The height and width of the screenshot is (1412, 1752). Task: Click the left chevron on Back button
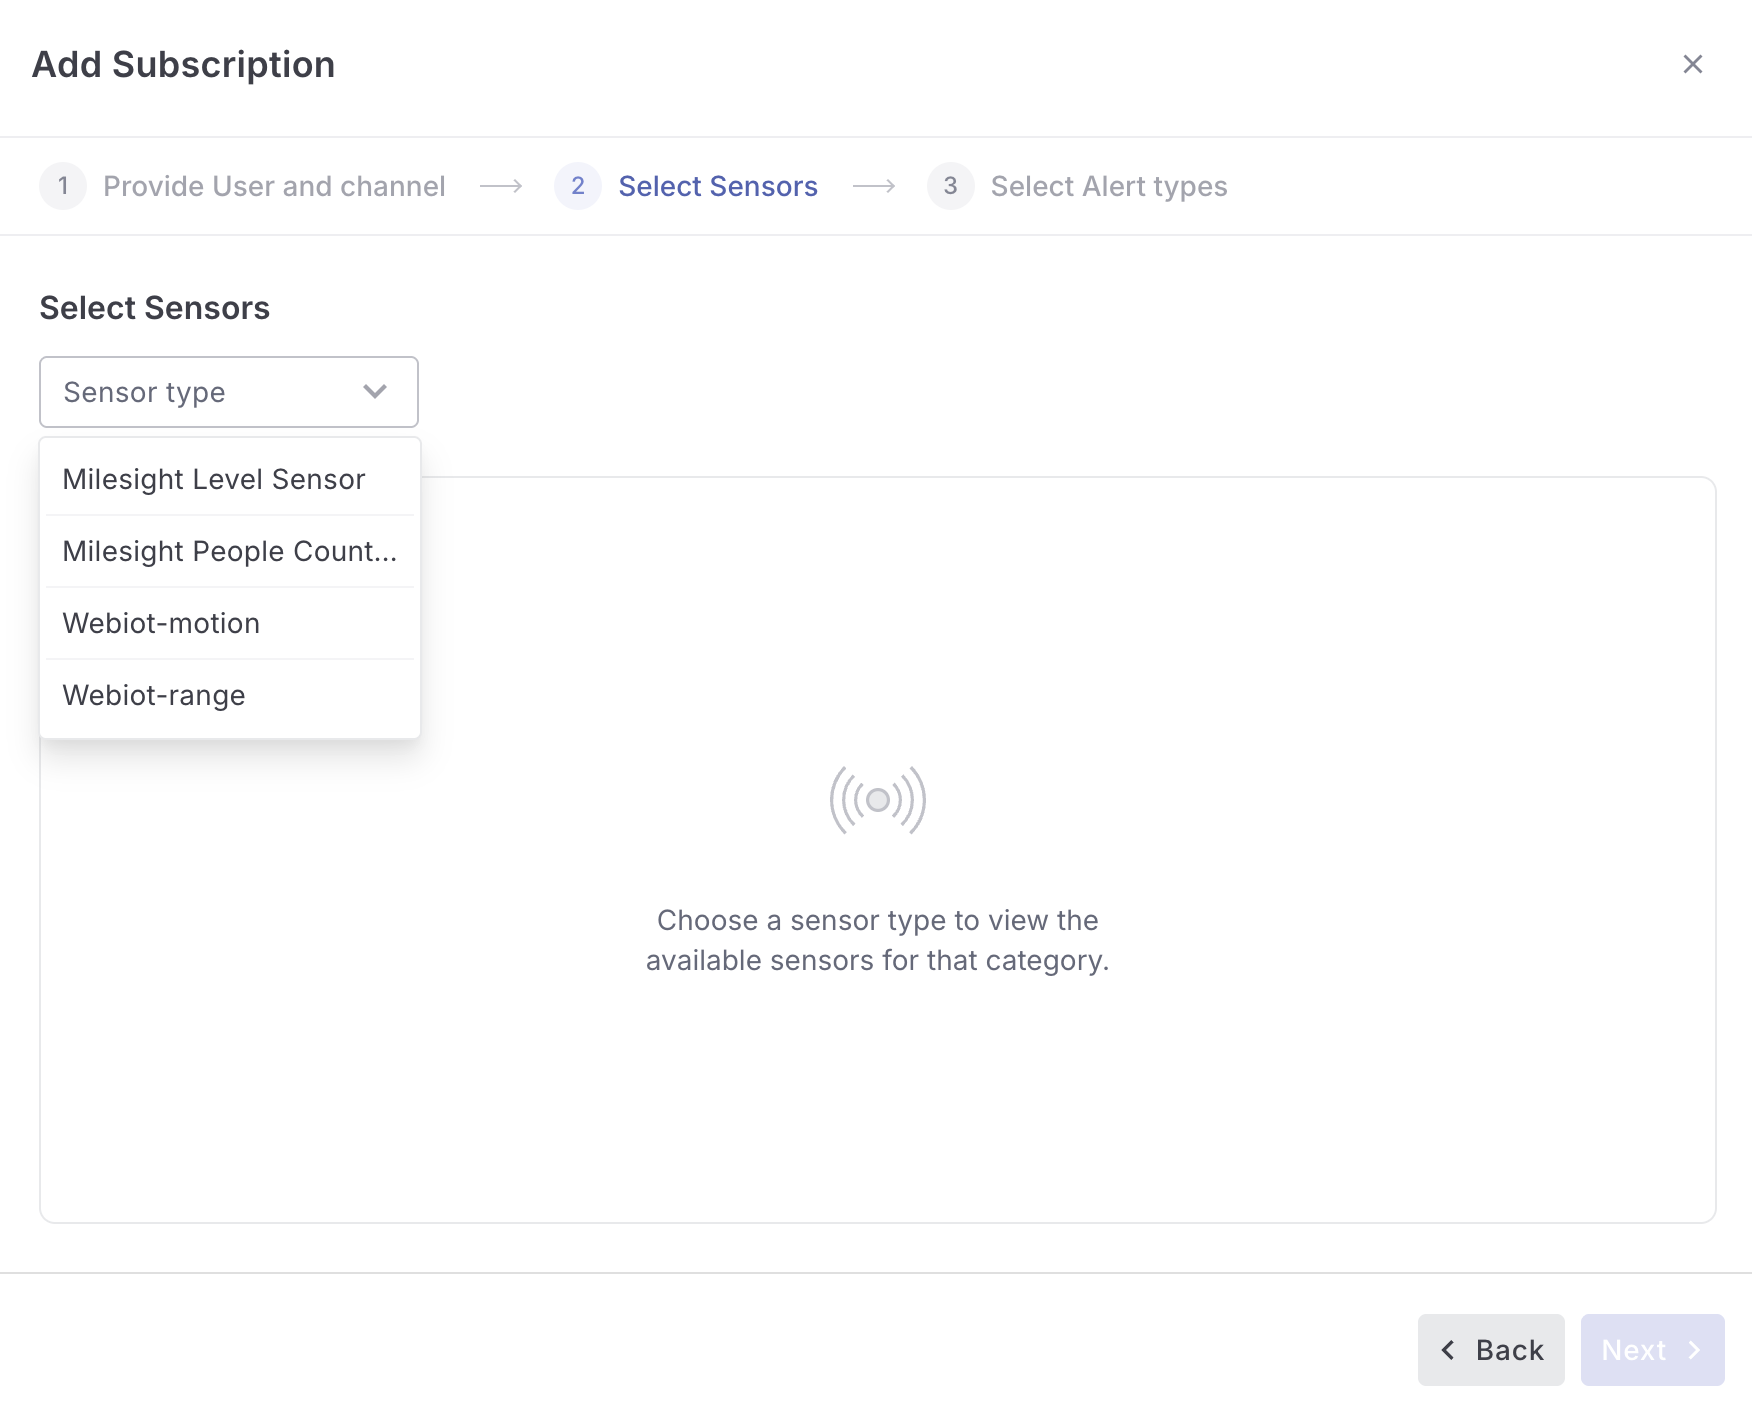[x=1448, y=1350]
